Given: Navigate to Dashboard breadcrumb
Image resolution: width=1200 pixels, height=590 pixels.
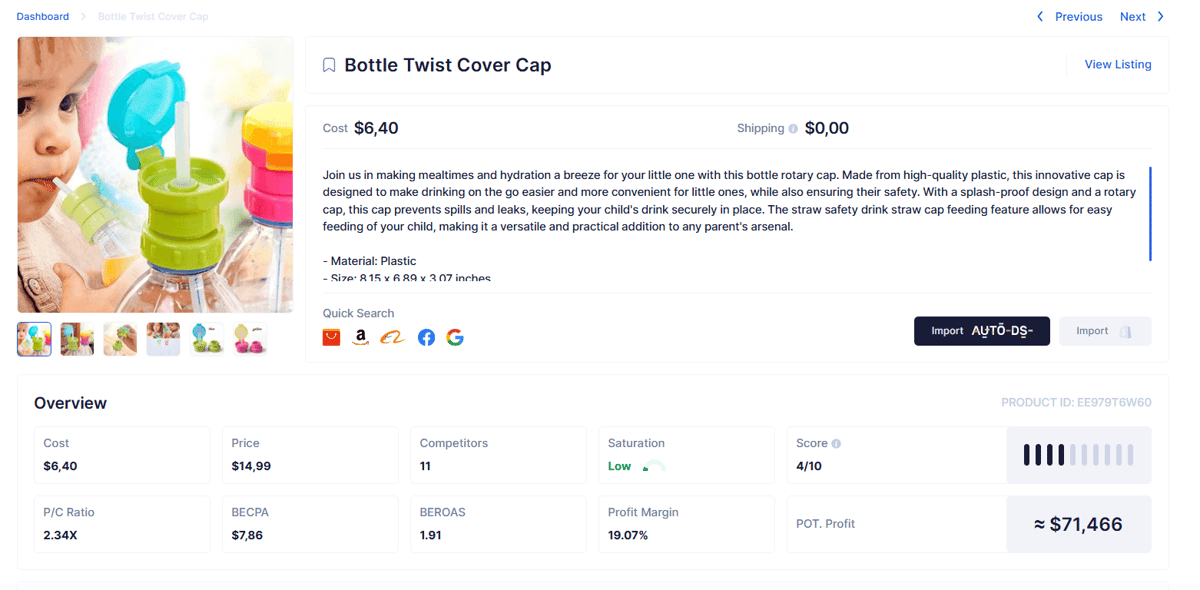Looking at the screenshot, I should (x=43, y=17).
